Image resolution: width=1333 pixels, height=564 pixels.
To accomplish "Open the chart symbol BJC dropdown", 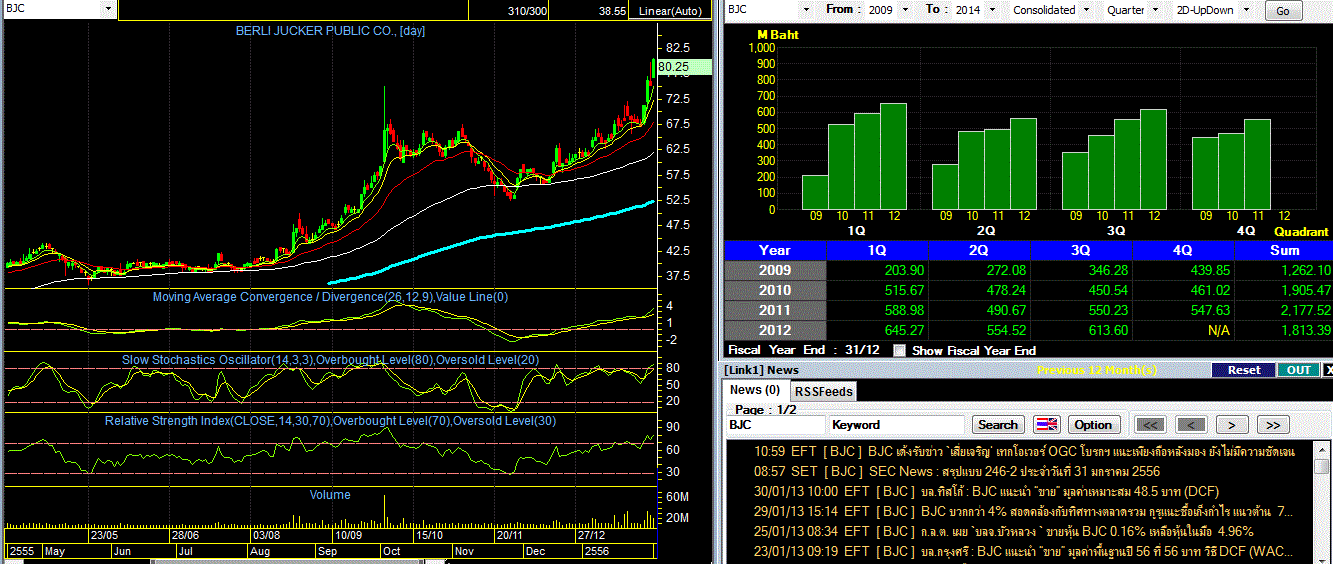I will tap(108, 9).
